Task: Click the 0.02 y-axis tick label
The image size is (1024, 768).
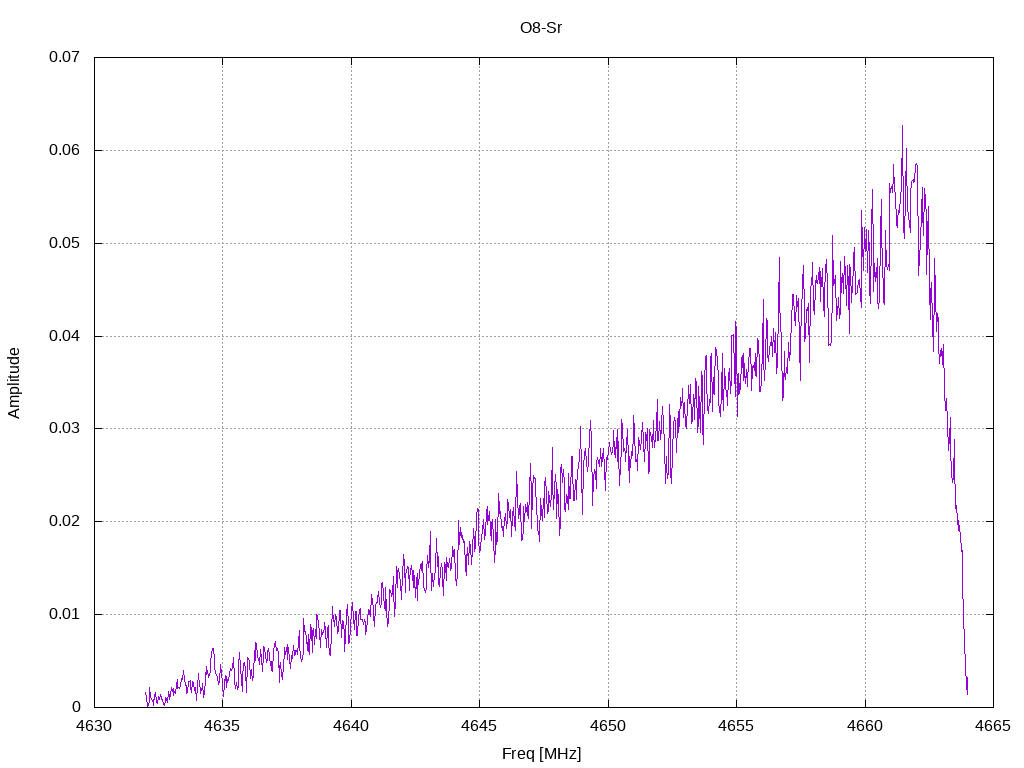Action: 65,521
